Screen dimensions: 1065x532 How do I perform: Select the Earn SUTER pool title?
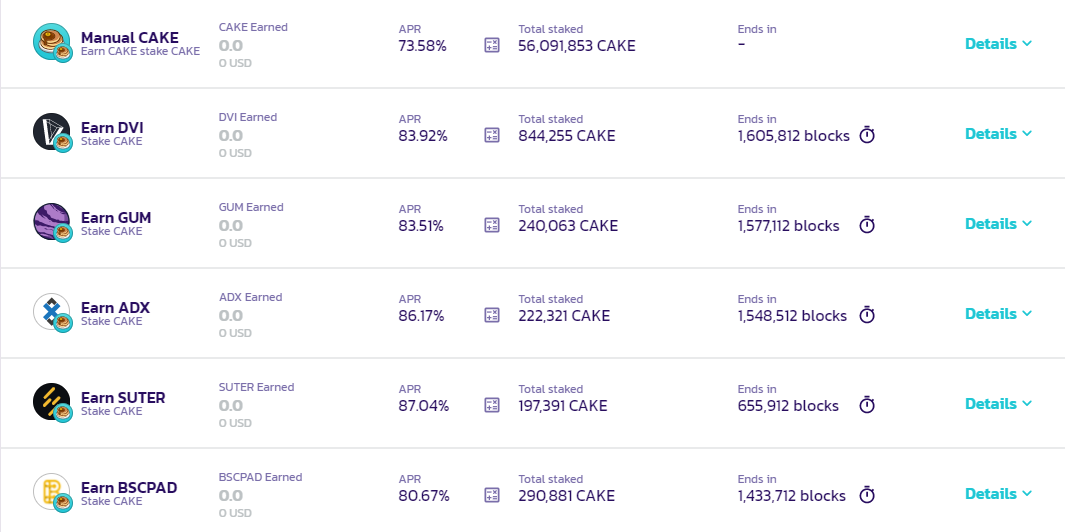[x=123, y=397]
